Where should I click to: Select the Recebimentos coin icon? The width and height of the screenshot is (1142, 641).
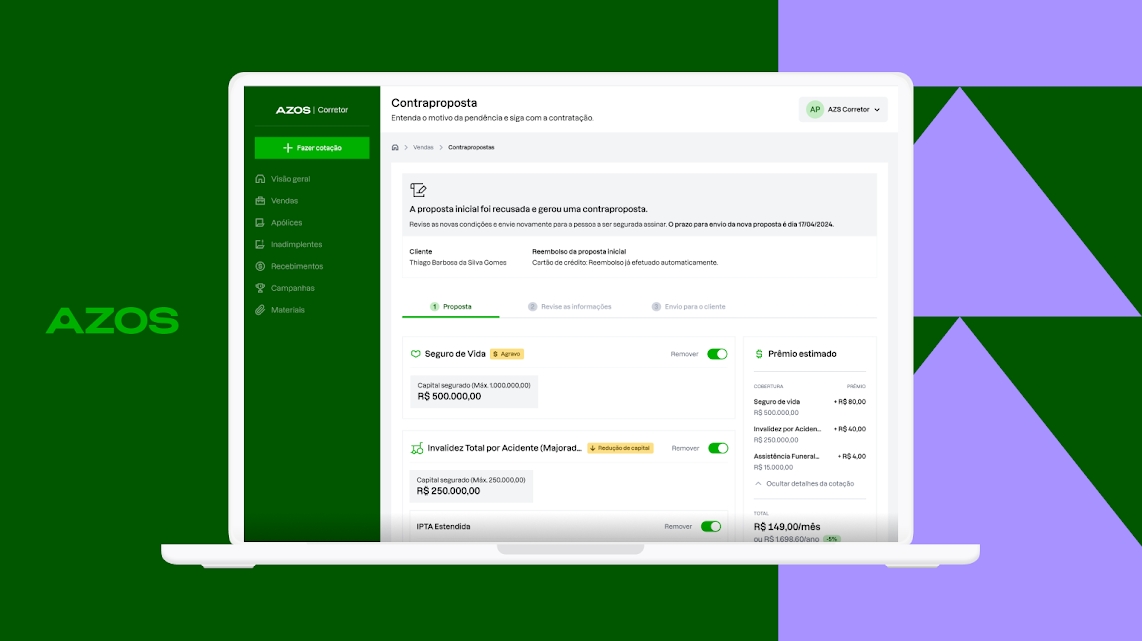261,266
